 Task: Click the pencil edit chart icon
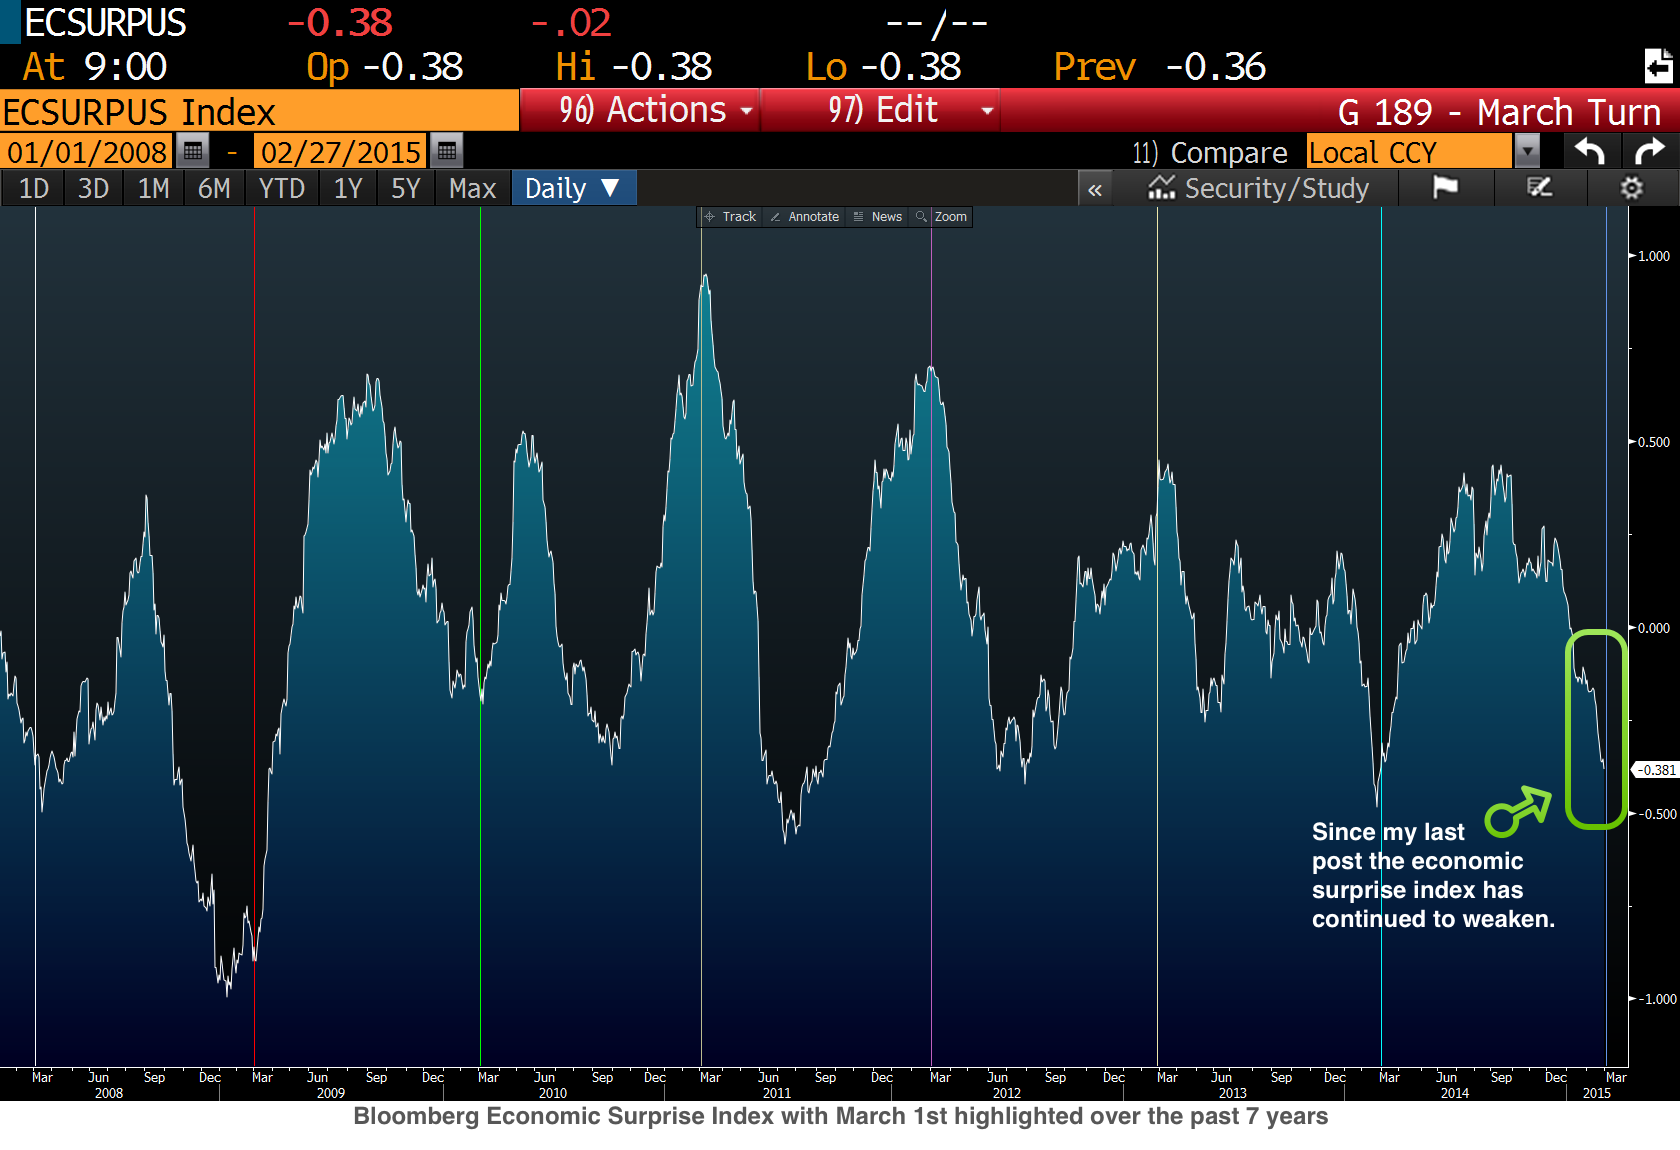[1539, 188]
